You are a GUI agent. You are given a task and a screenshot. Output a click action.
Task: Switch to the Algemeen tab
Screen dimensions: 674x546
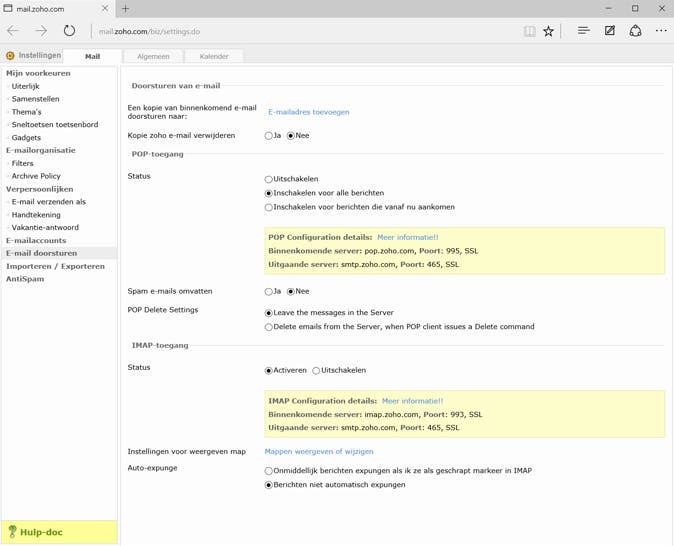(153, 57)
